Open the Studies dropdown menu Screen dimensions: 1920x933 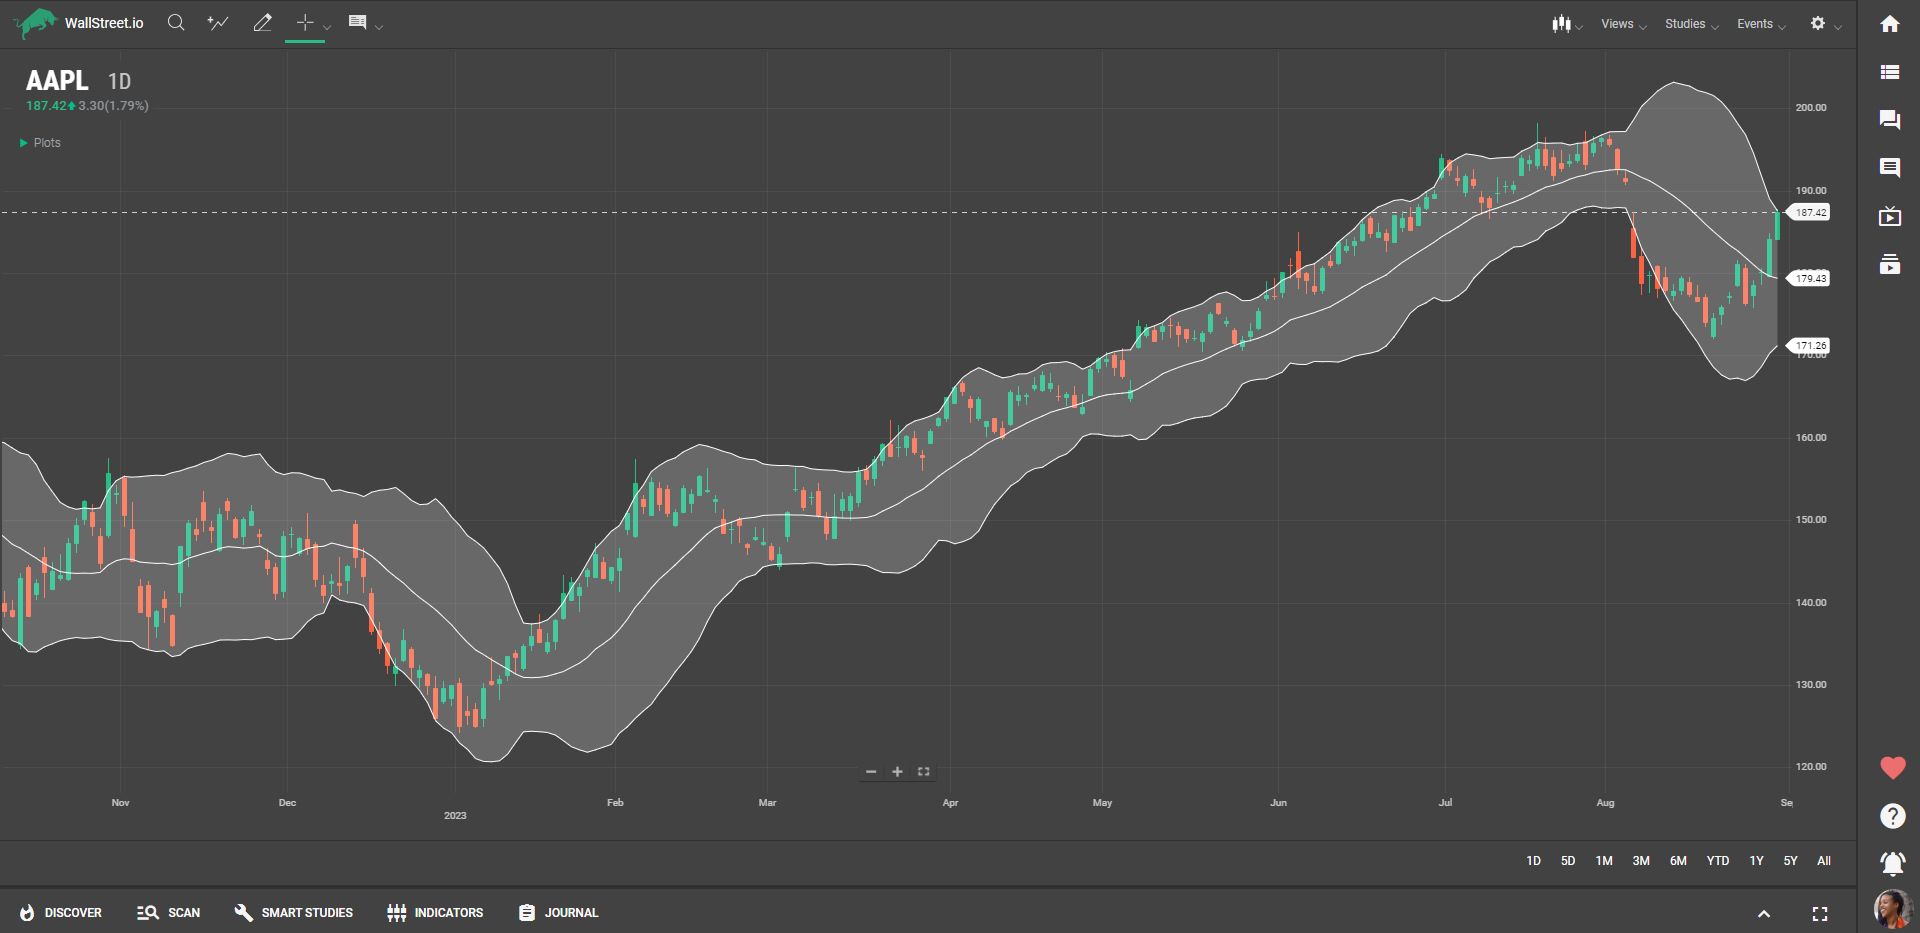coord(1691,24)
